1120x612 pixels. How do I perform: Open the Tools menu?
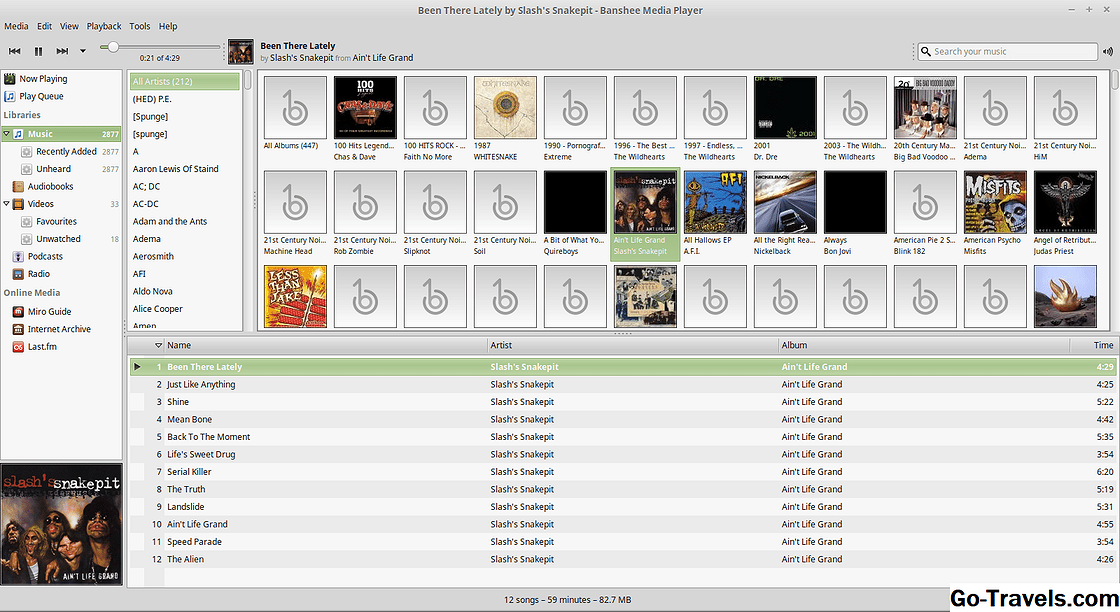pos(140,26)
